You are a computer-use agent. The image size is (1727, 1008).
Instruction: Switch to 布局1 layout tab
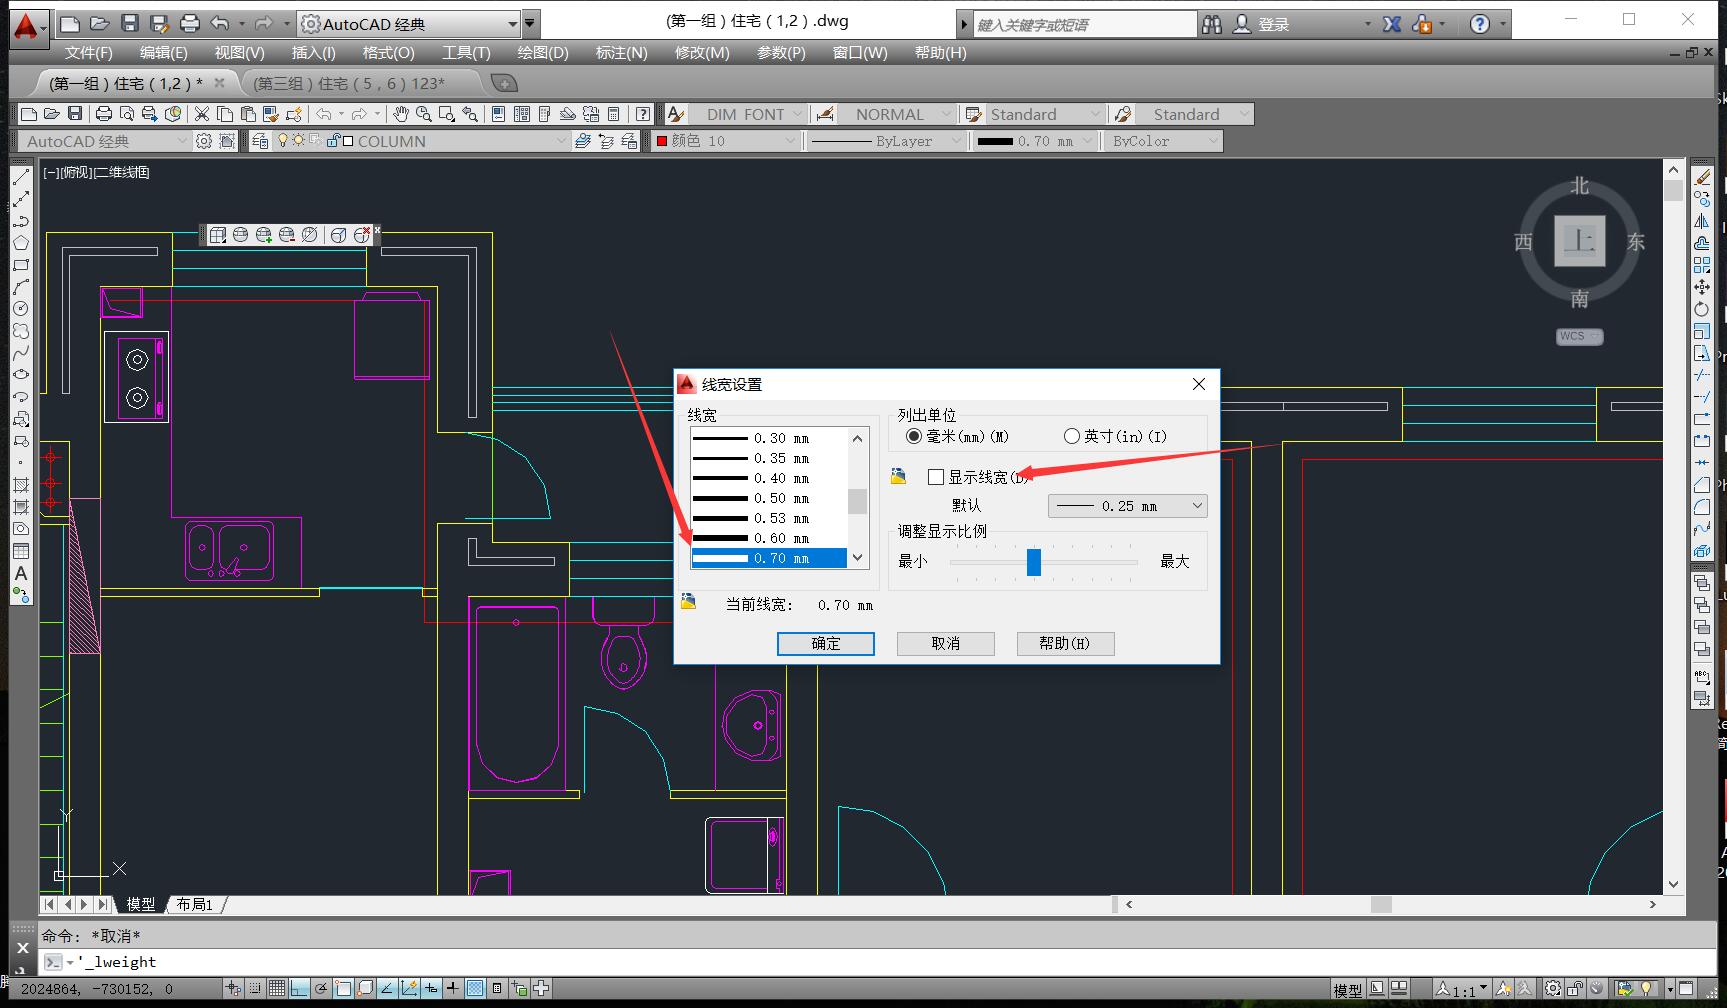pos(194,904)
